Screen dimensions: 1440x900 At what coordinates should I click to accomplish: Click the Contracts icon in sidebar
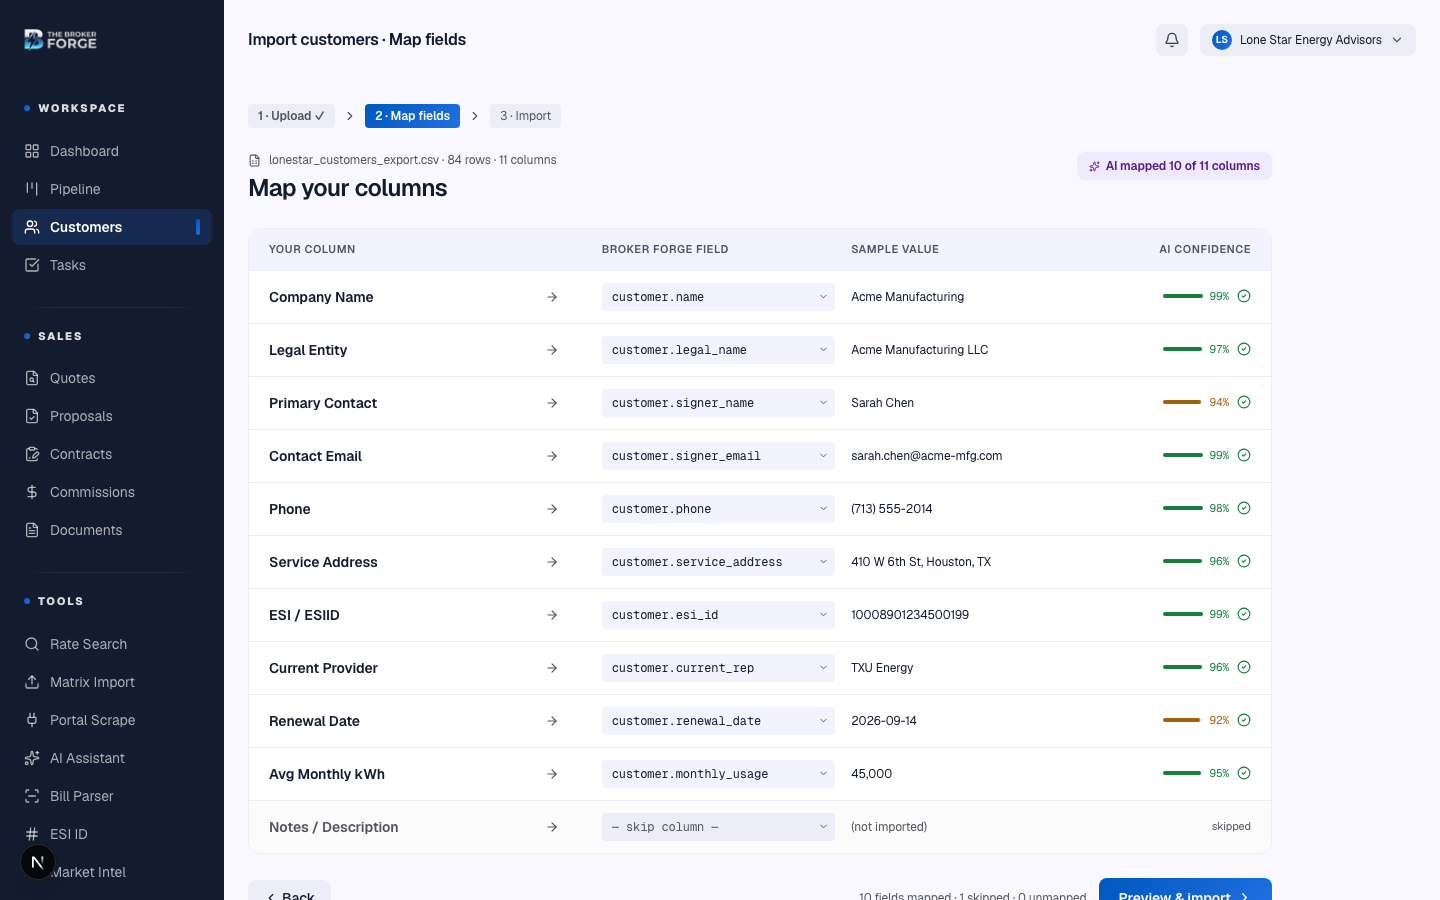click(32, 454)
